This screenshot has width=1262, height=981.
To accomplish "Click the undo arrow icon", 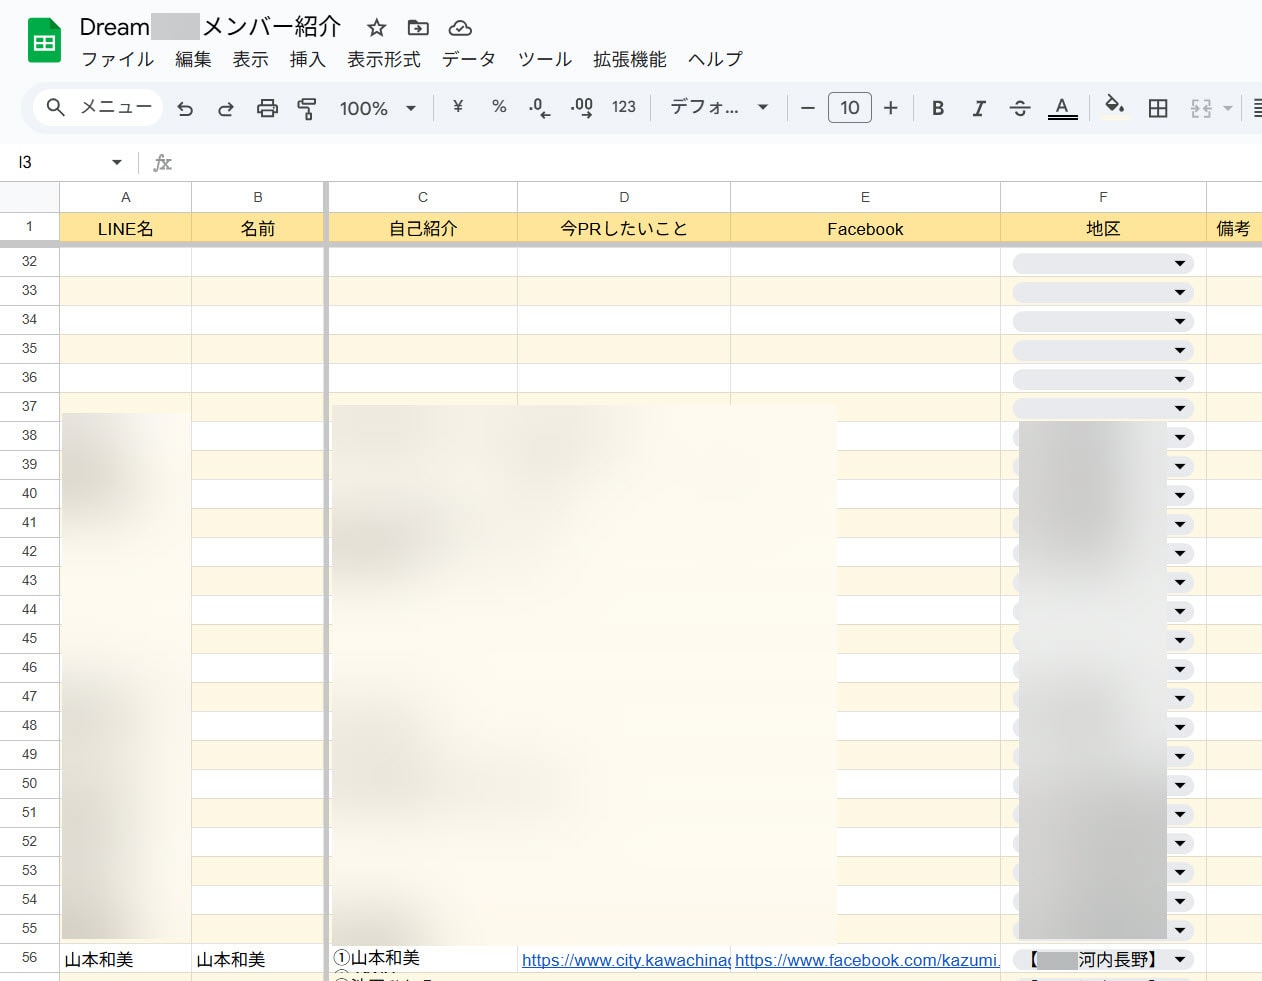I will click(185, 108).
